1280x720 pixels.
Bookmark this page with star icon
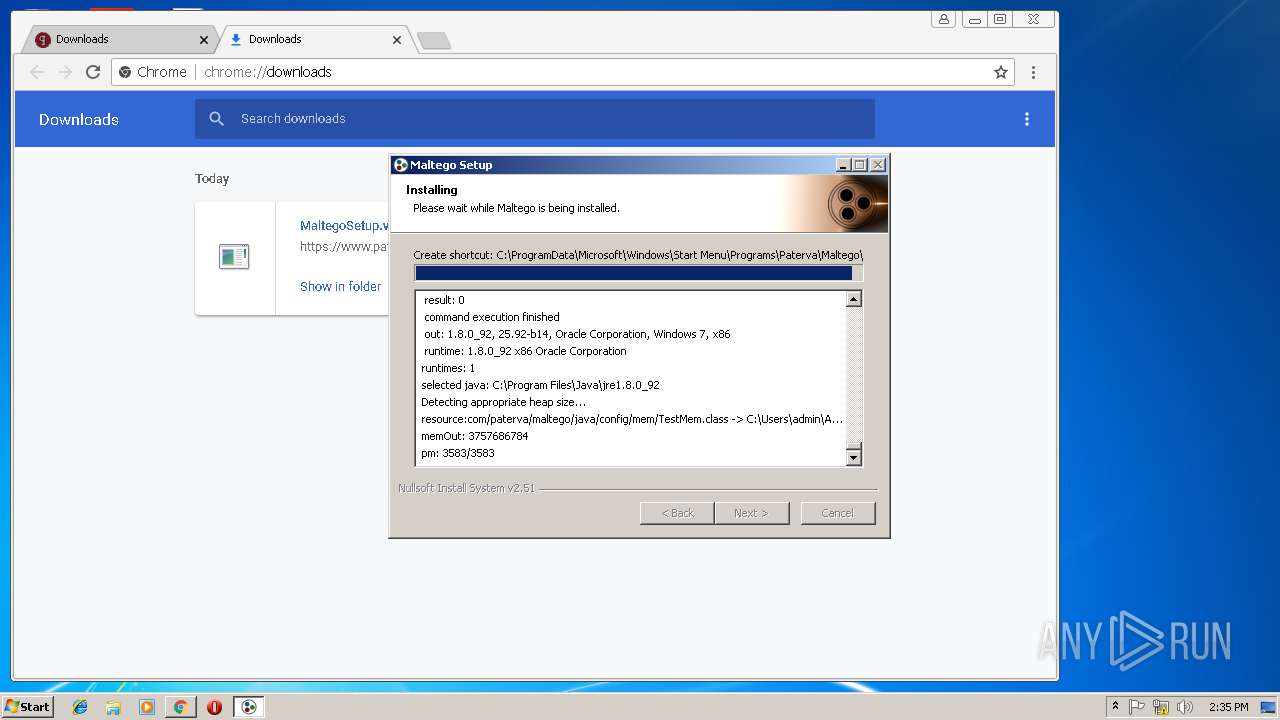coord(1001,72)
